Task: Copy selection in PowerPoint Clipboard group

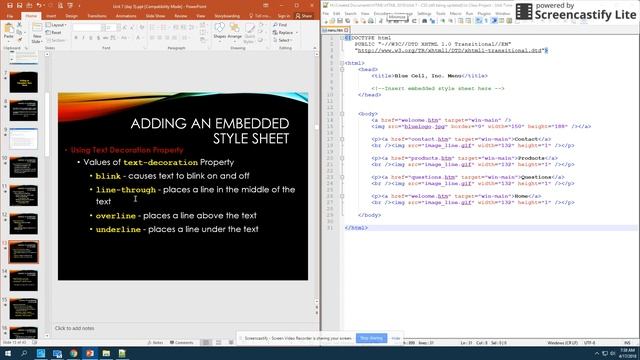Action: pos(19,33)
